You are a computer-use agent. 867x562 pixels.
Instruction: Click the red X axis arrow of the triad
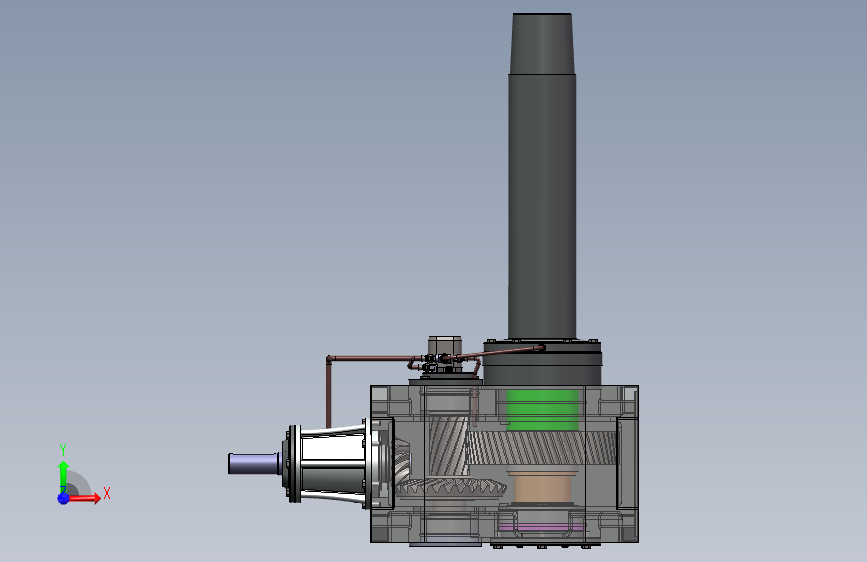[86, 498]
